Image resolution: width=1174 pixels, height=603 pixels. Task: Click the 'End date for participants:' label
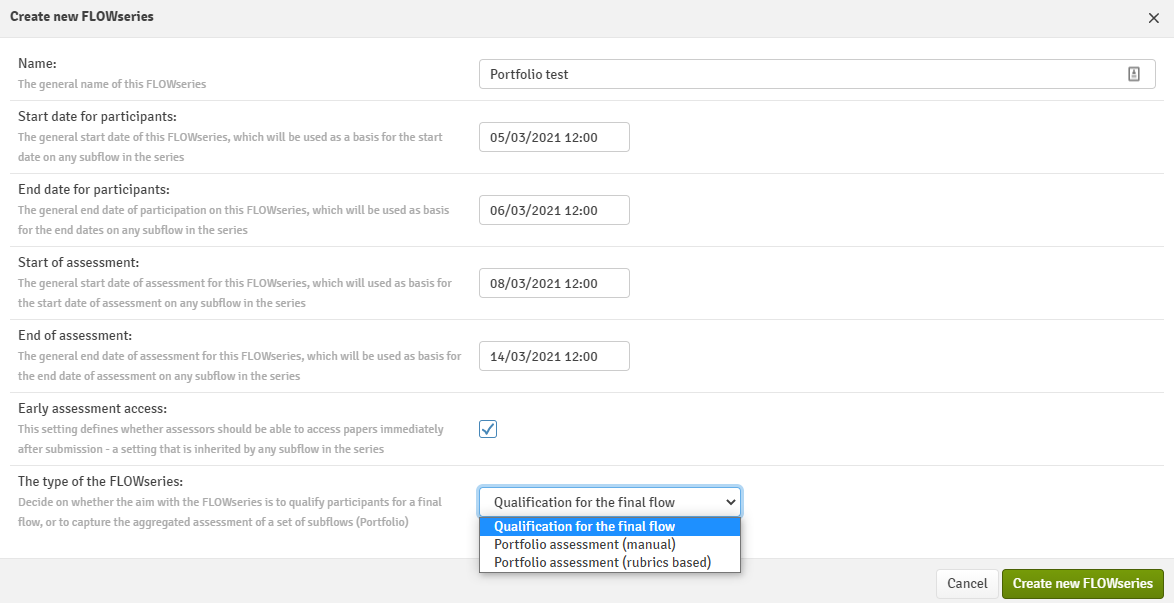[x=94, y=190]
